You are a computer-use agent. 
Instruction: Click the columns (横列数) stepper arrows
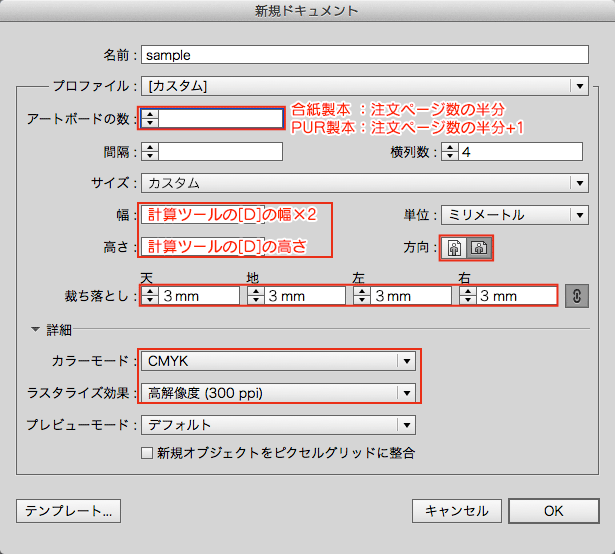click(450, 152)
